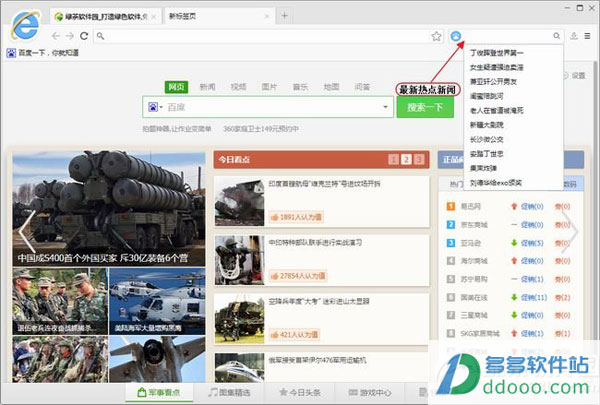Open the search-engine paw selector dropdown
600x405 pixels.
click(x=155, y=107)
